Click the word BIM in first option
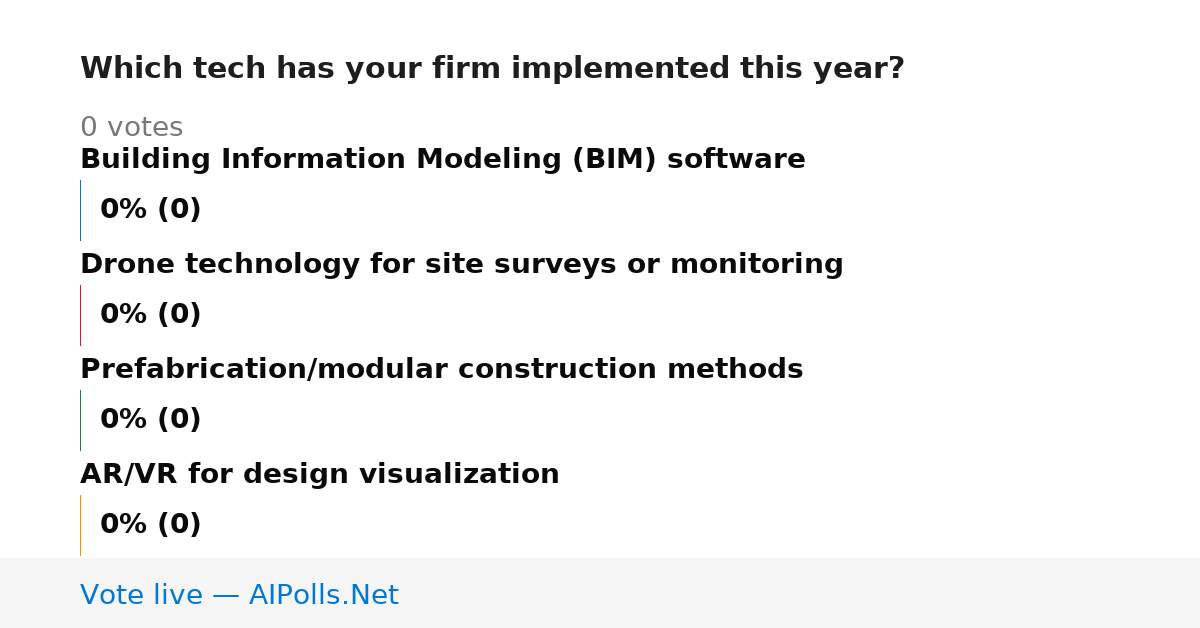The width and height of the screenshot is (1200, 628). coord(614,160)
